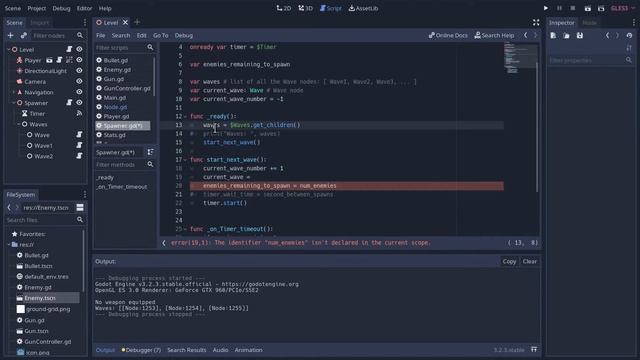640x360 pixels.
Task: Open the Editor menu
Action: (x=84, y=8)
